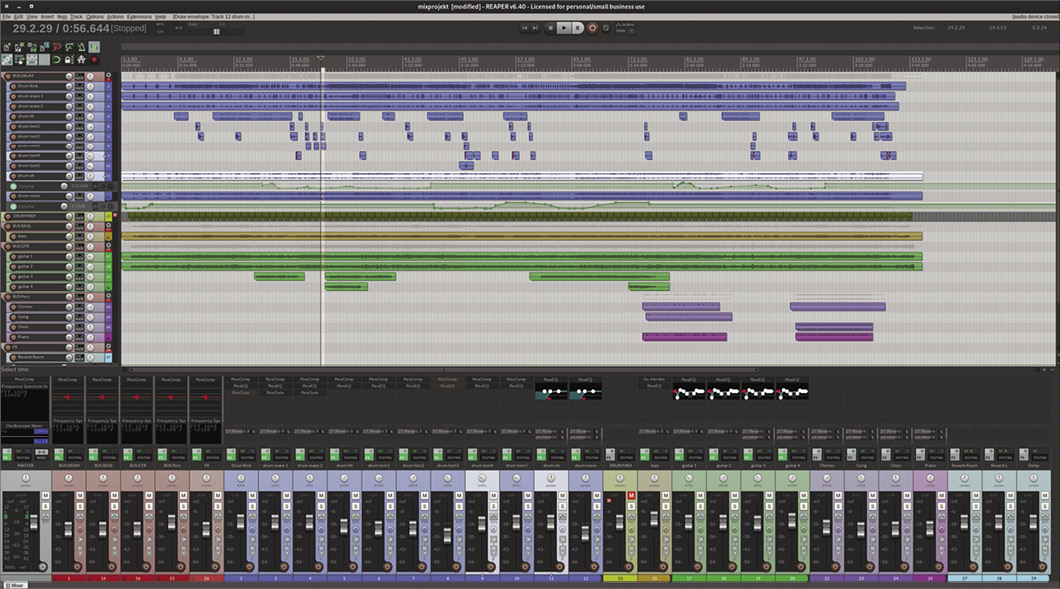This screenshot has height=589, width=1060.
Task: Solo the drum snare 1 mixer strip
Action: click(x=287, y=506)
